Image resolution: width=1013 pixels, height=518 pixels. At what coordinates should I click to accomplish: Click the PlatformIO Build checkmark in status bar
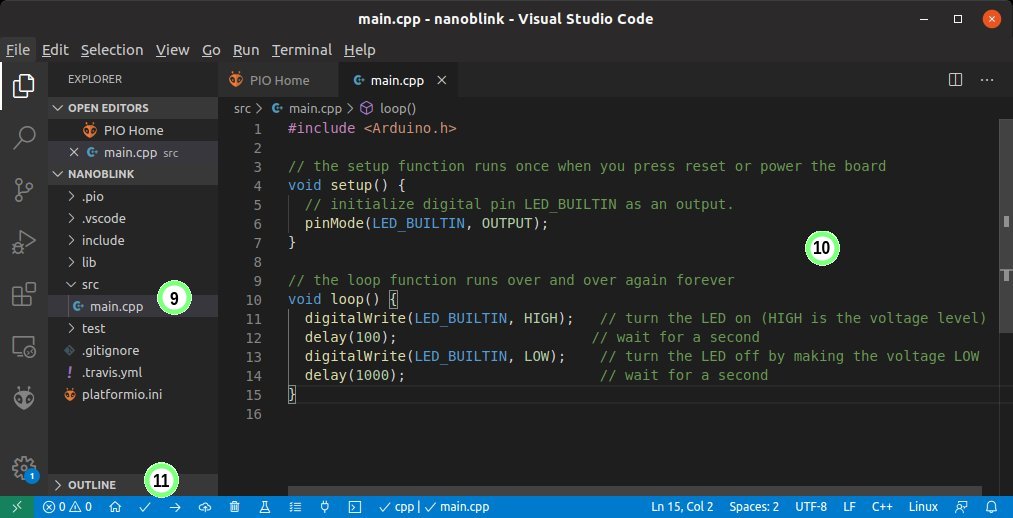(145, 507)
